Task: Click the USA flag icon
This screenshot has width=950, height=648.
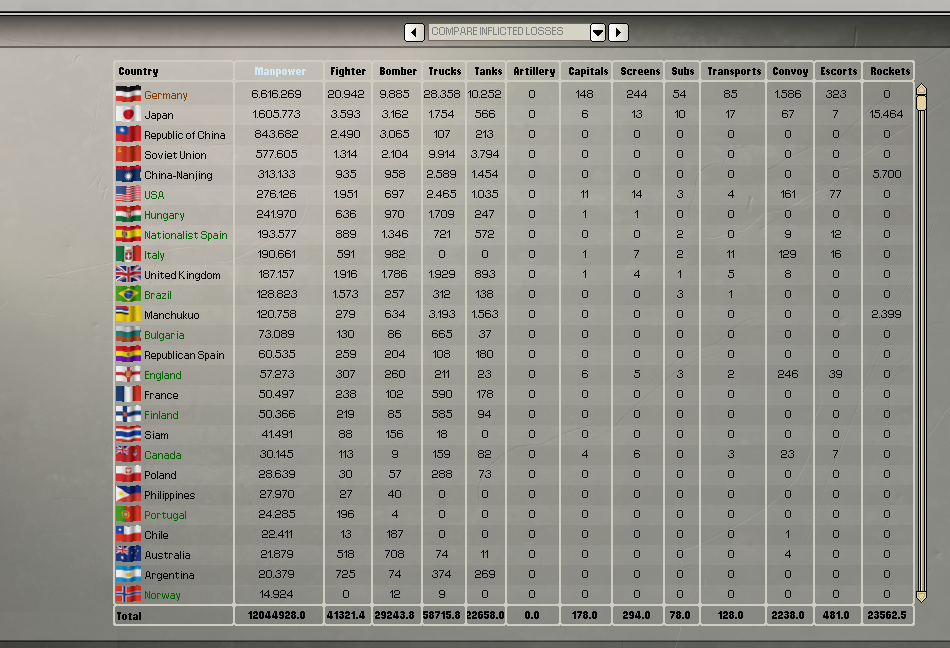Action: [x=128, y=194]
